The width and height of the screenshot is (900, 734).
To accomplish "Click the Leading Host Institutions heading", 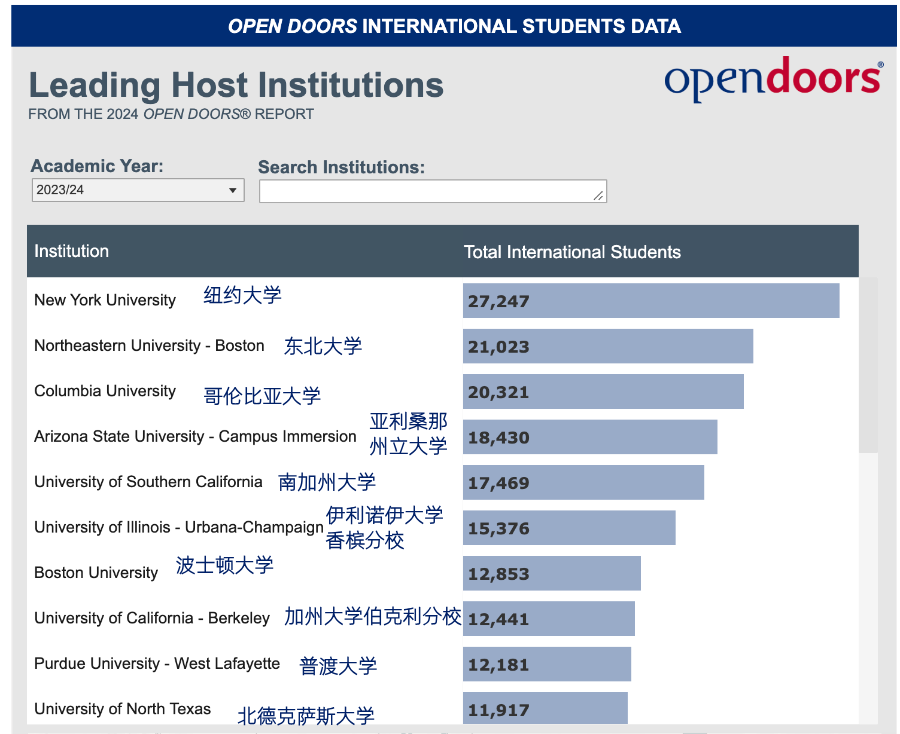I will [236, 85].
